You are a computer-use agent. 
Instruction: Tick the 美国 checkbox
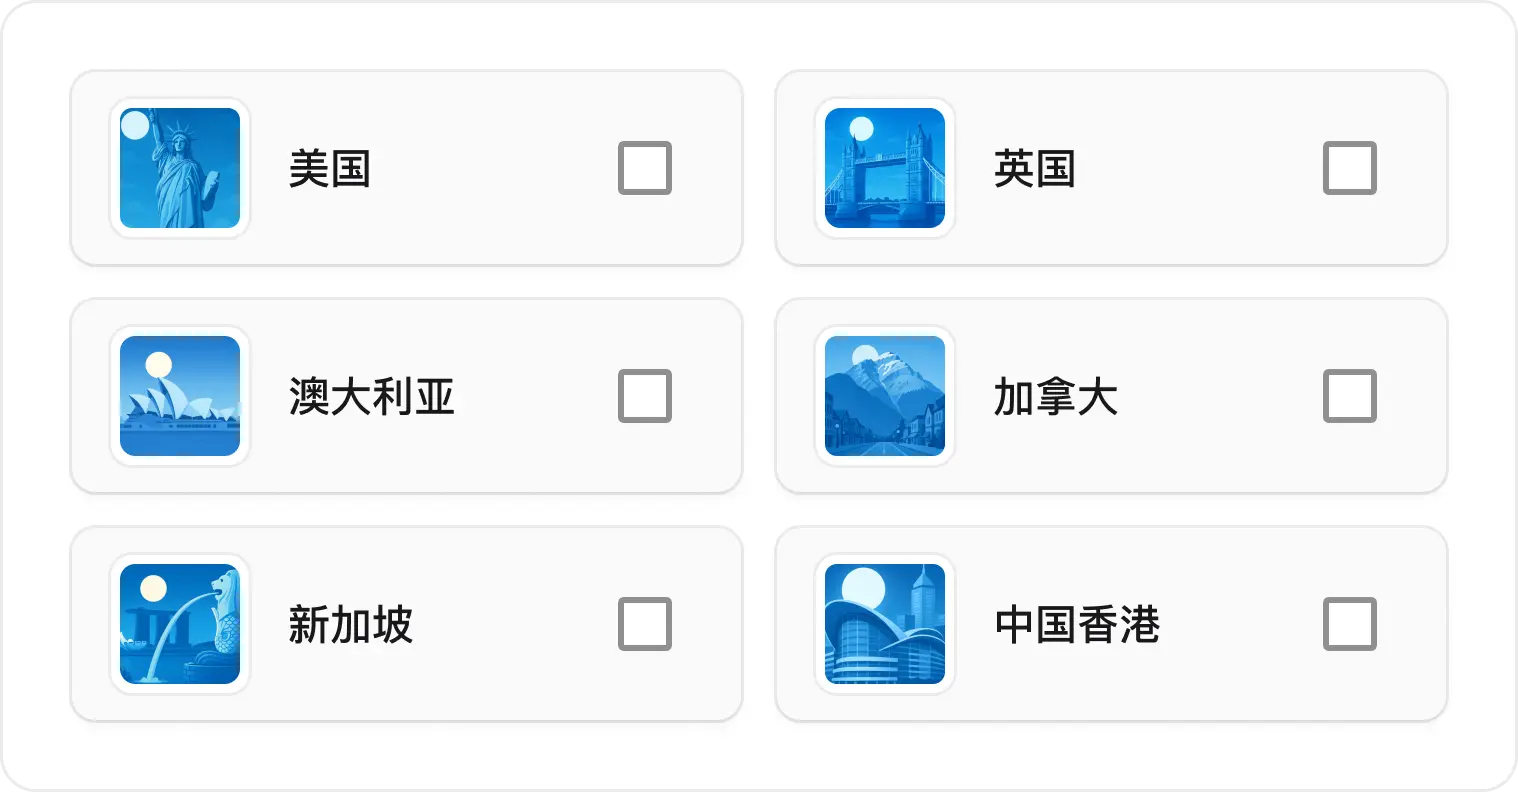coord(645,168)
